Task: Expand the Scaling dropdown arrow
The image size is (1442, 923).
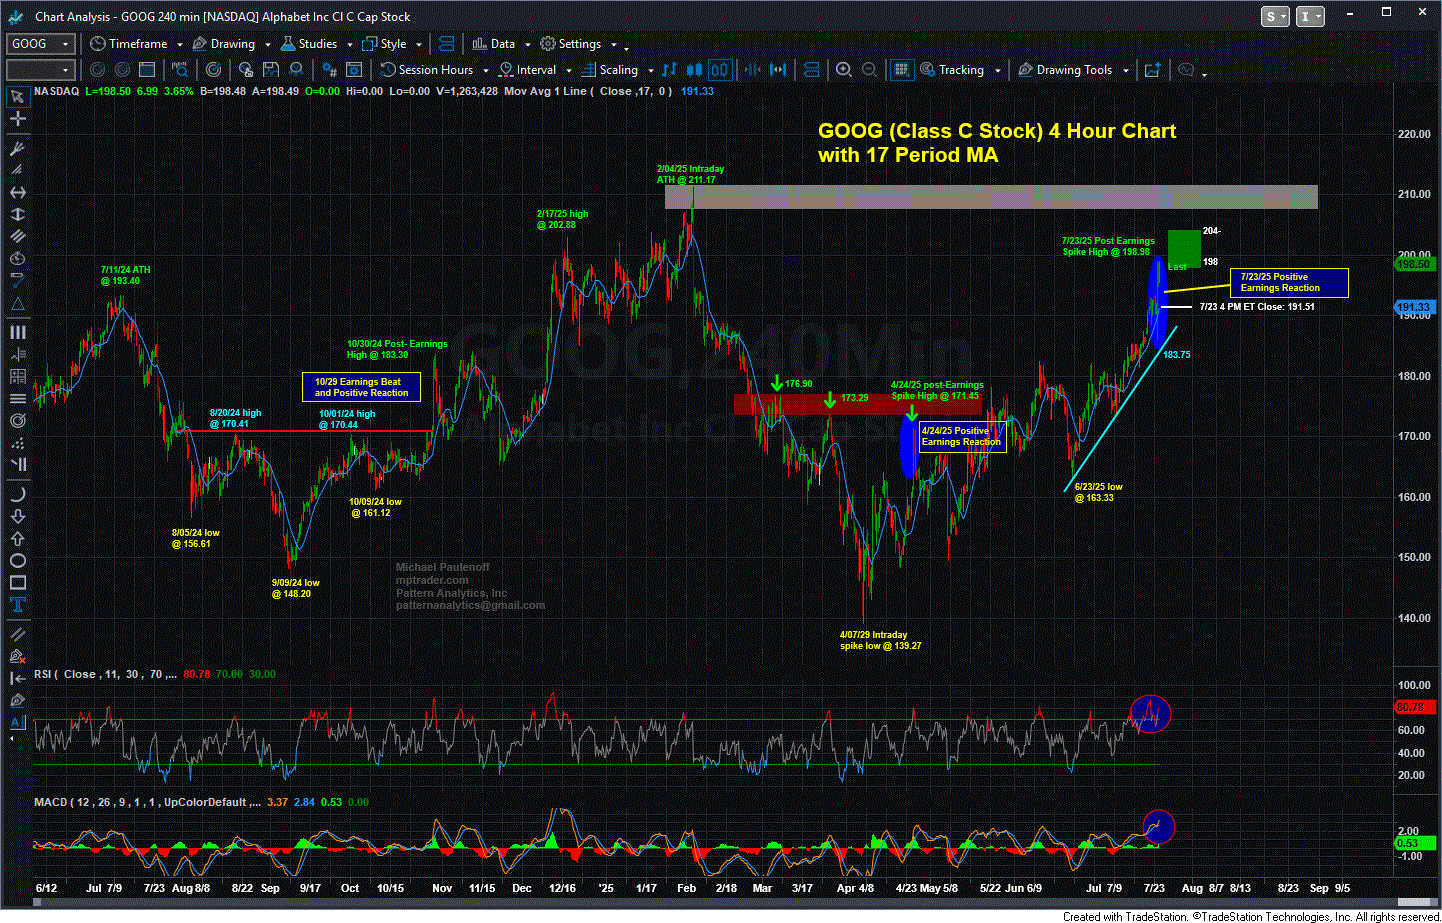Action: tap(650, 71)
